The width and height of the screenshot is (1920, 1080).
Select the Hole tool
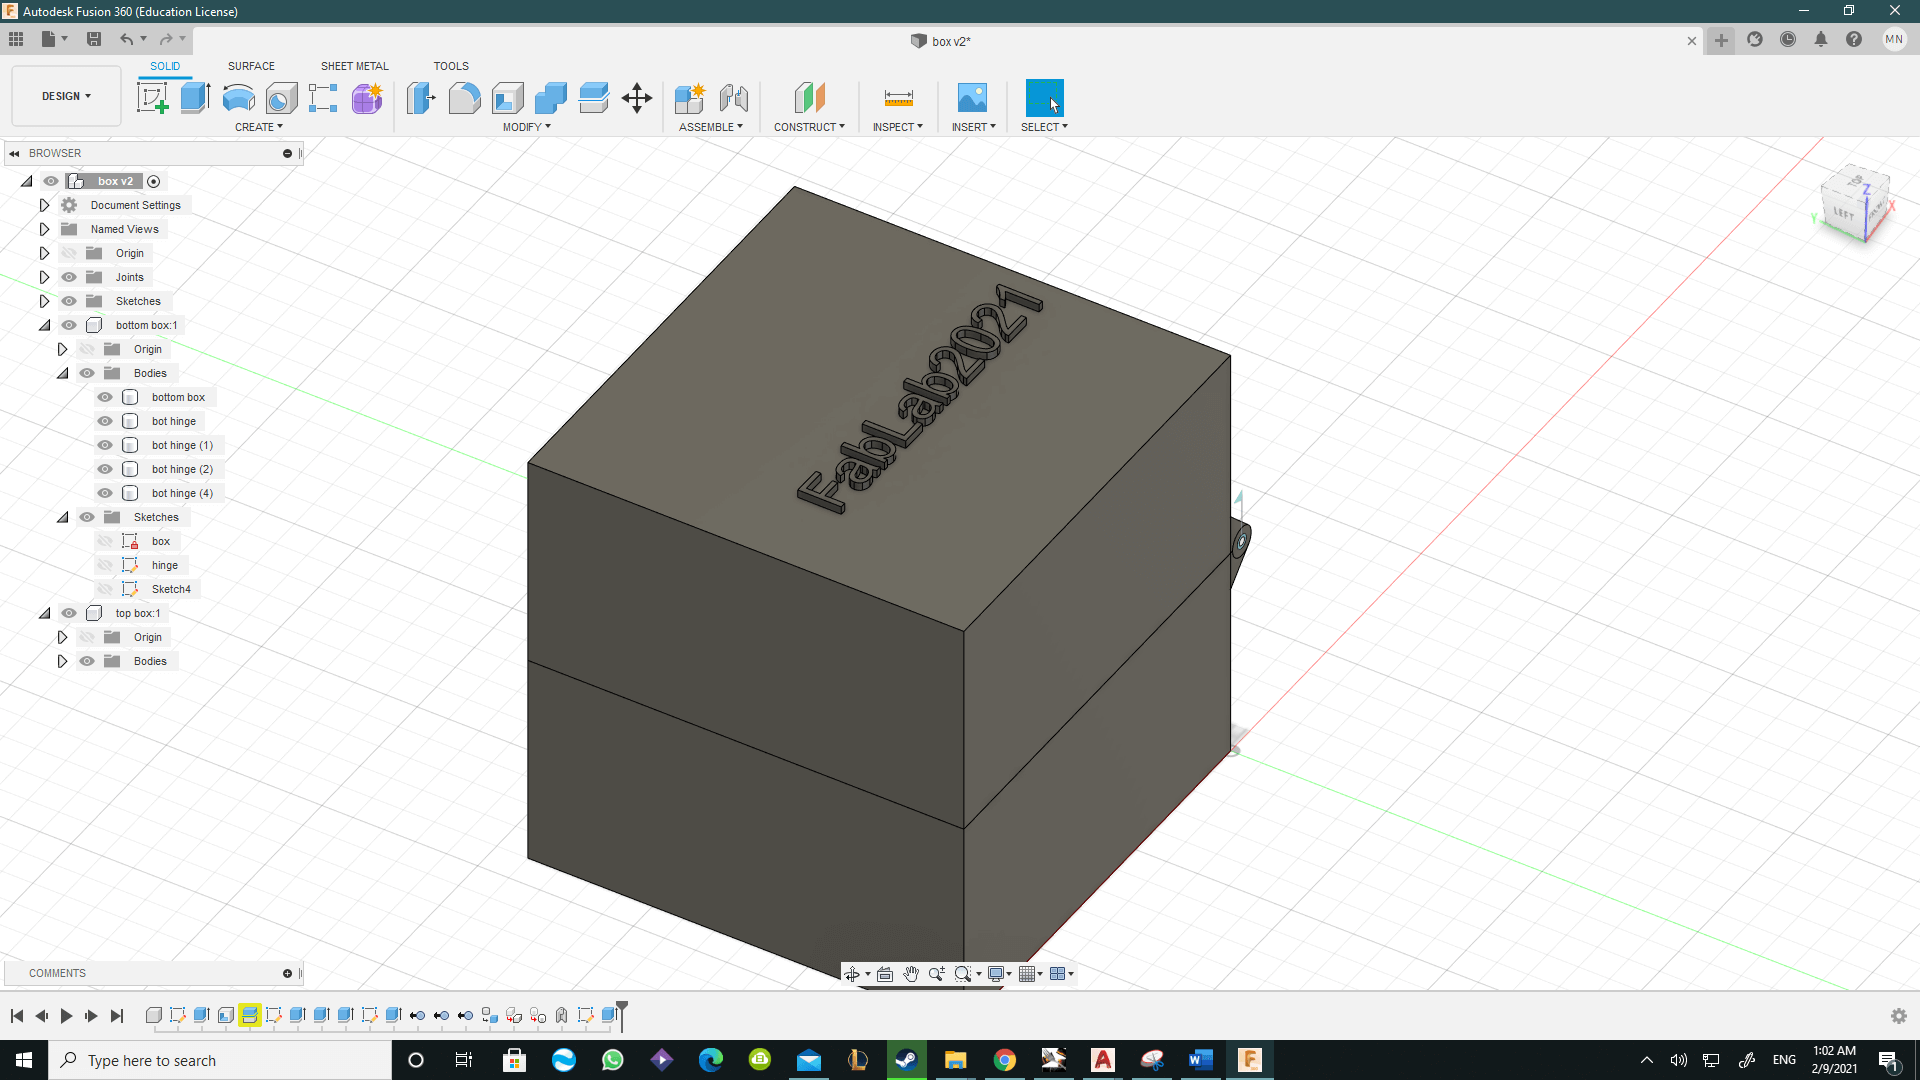281,98
